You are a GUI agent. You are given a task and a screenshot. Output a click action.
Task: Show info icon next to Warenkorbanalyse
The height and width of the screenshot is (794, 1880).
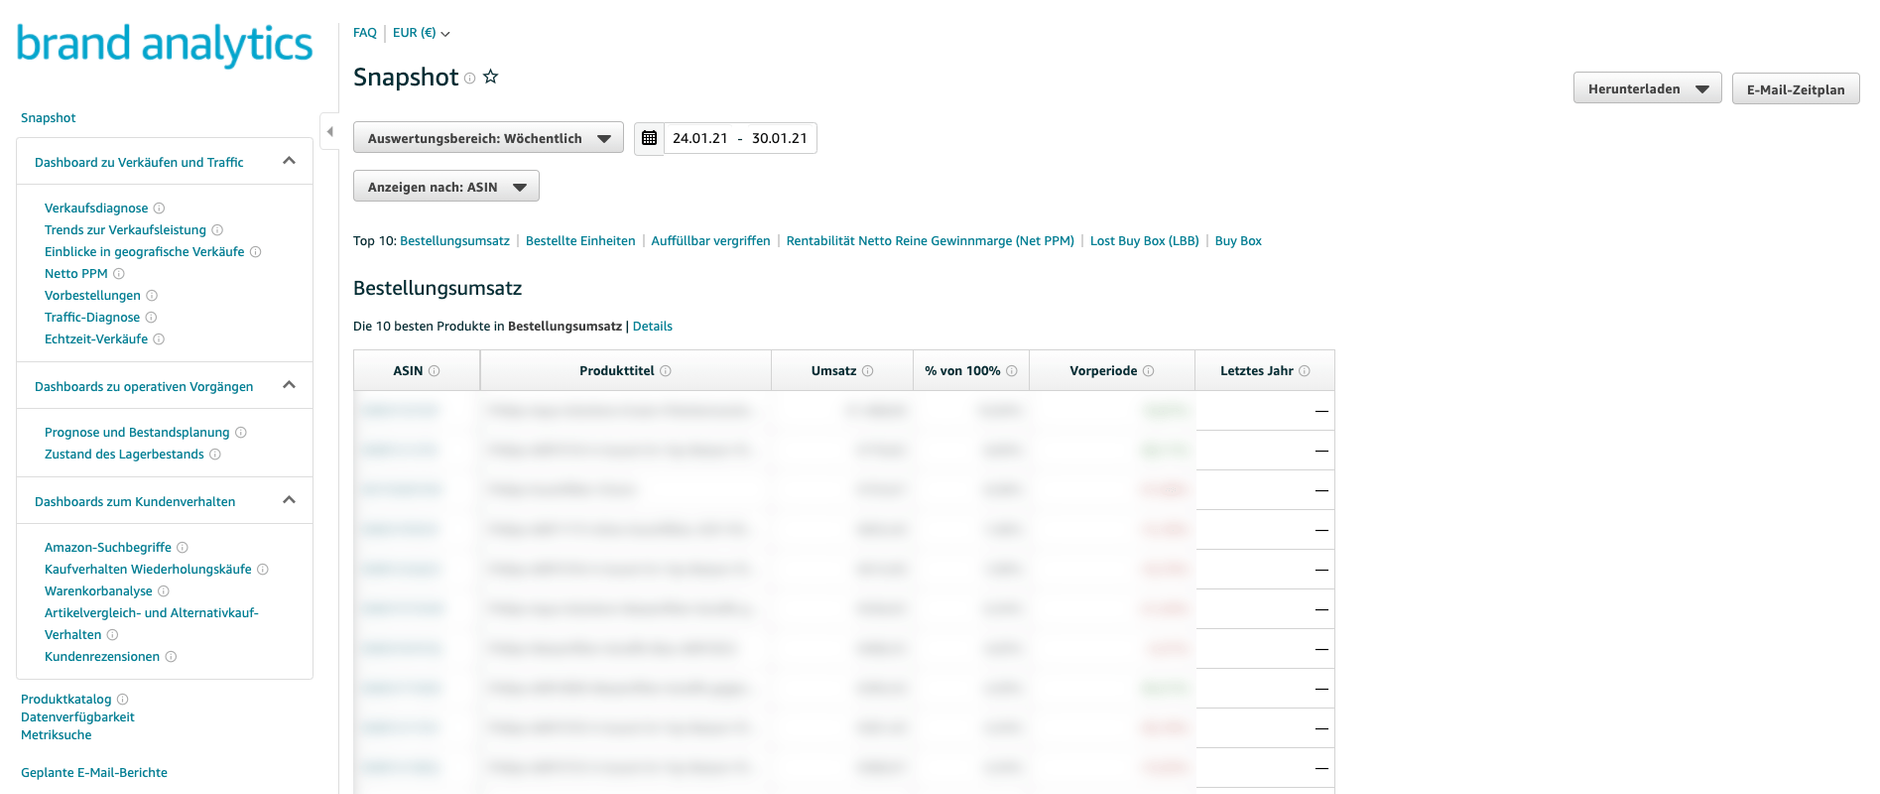(164, 591)
